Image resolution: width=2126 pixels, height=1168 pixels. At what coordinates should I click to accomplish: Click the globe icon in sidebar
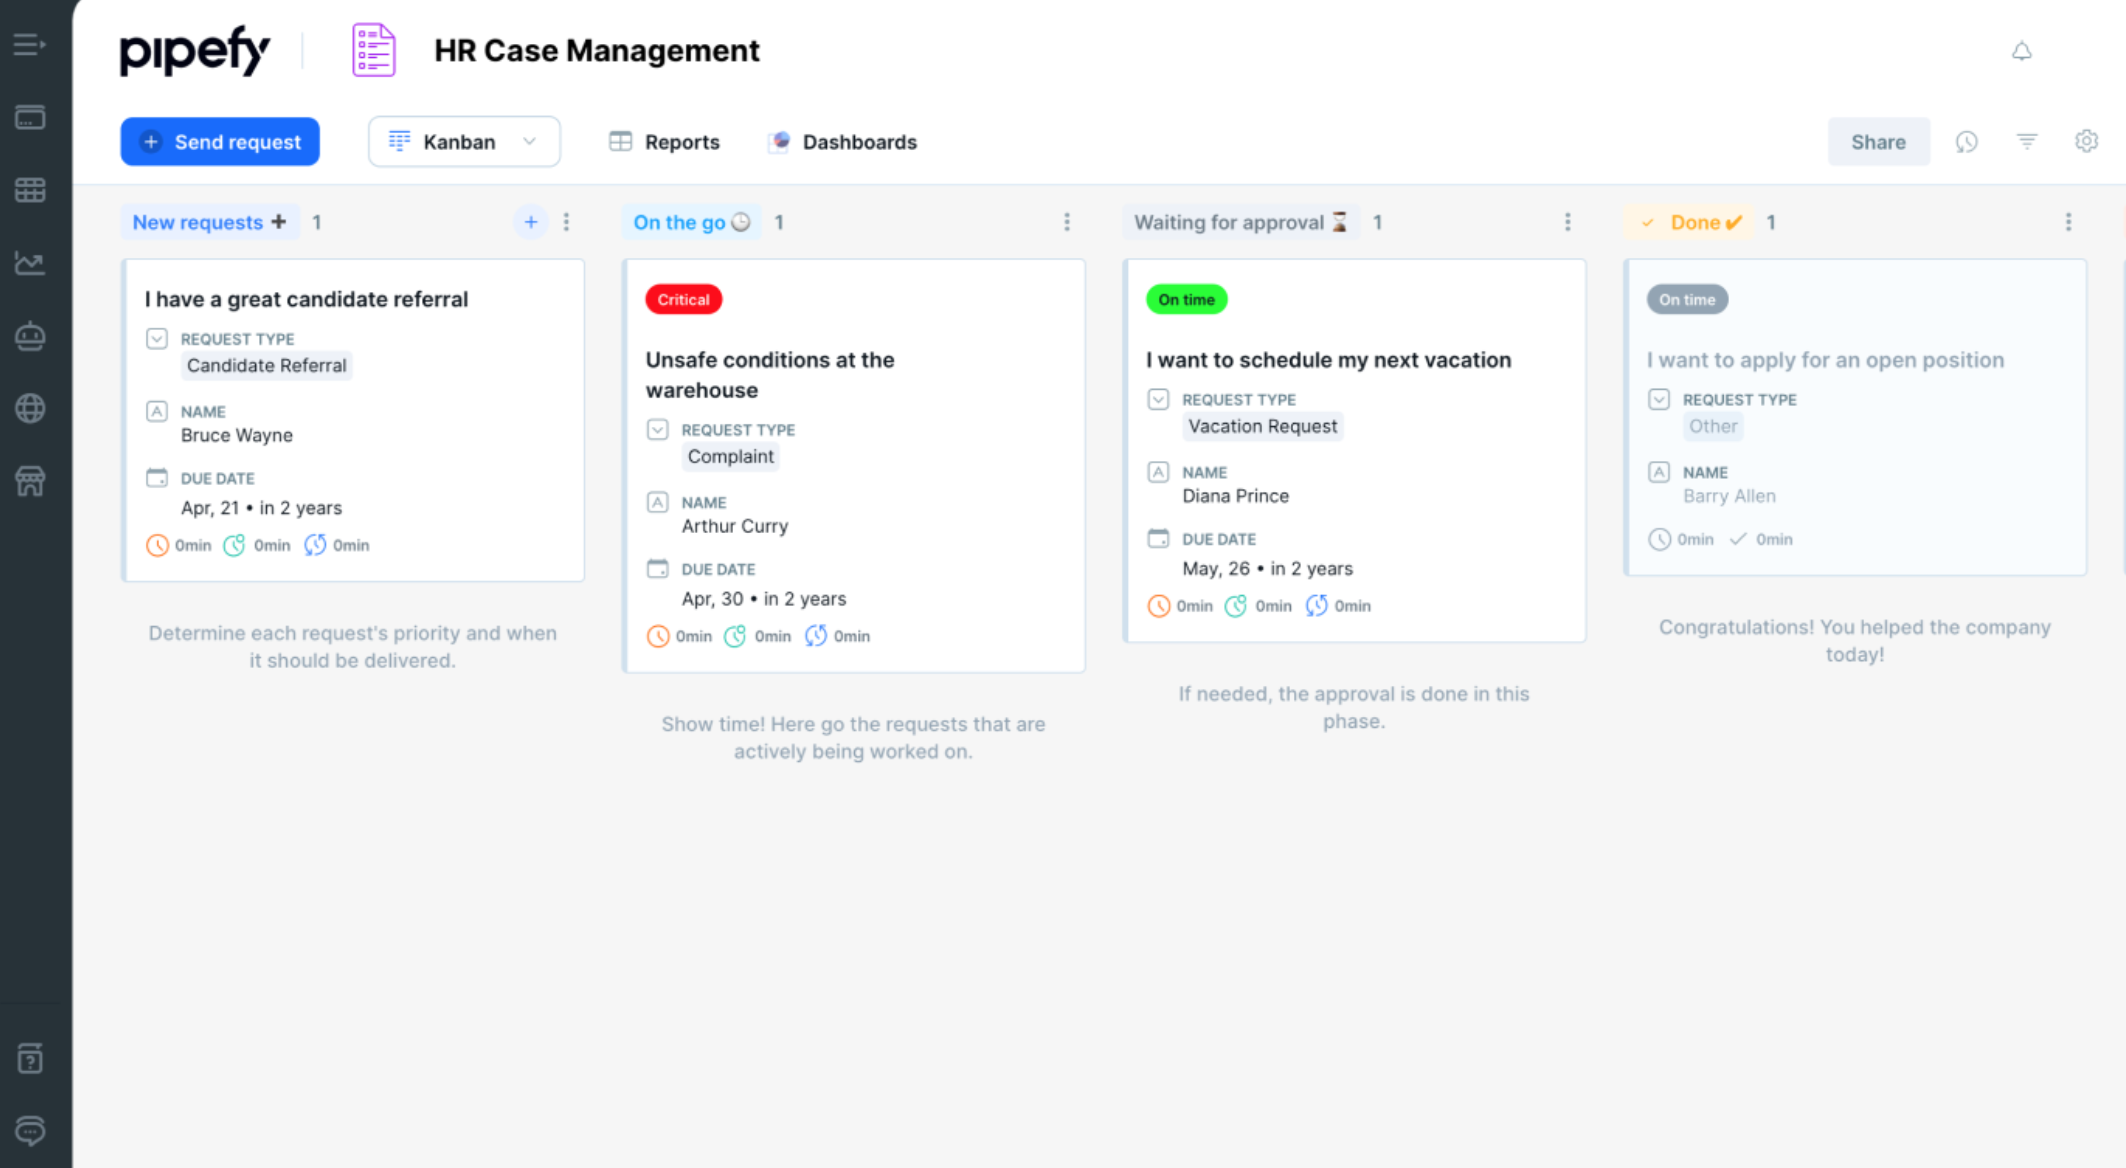[x=30, y=408]
